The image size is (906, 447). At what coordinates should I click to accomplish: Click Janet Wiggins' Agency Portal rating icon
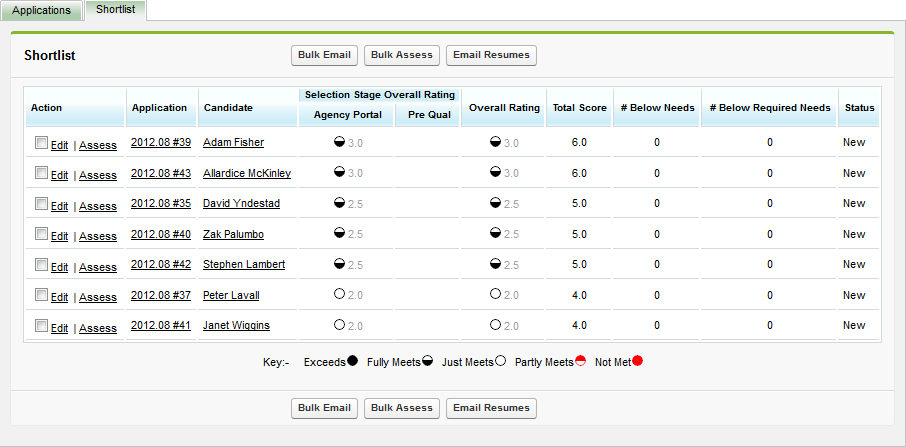click(x=339, y=325)
